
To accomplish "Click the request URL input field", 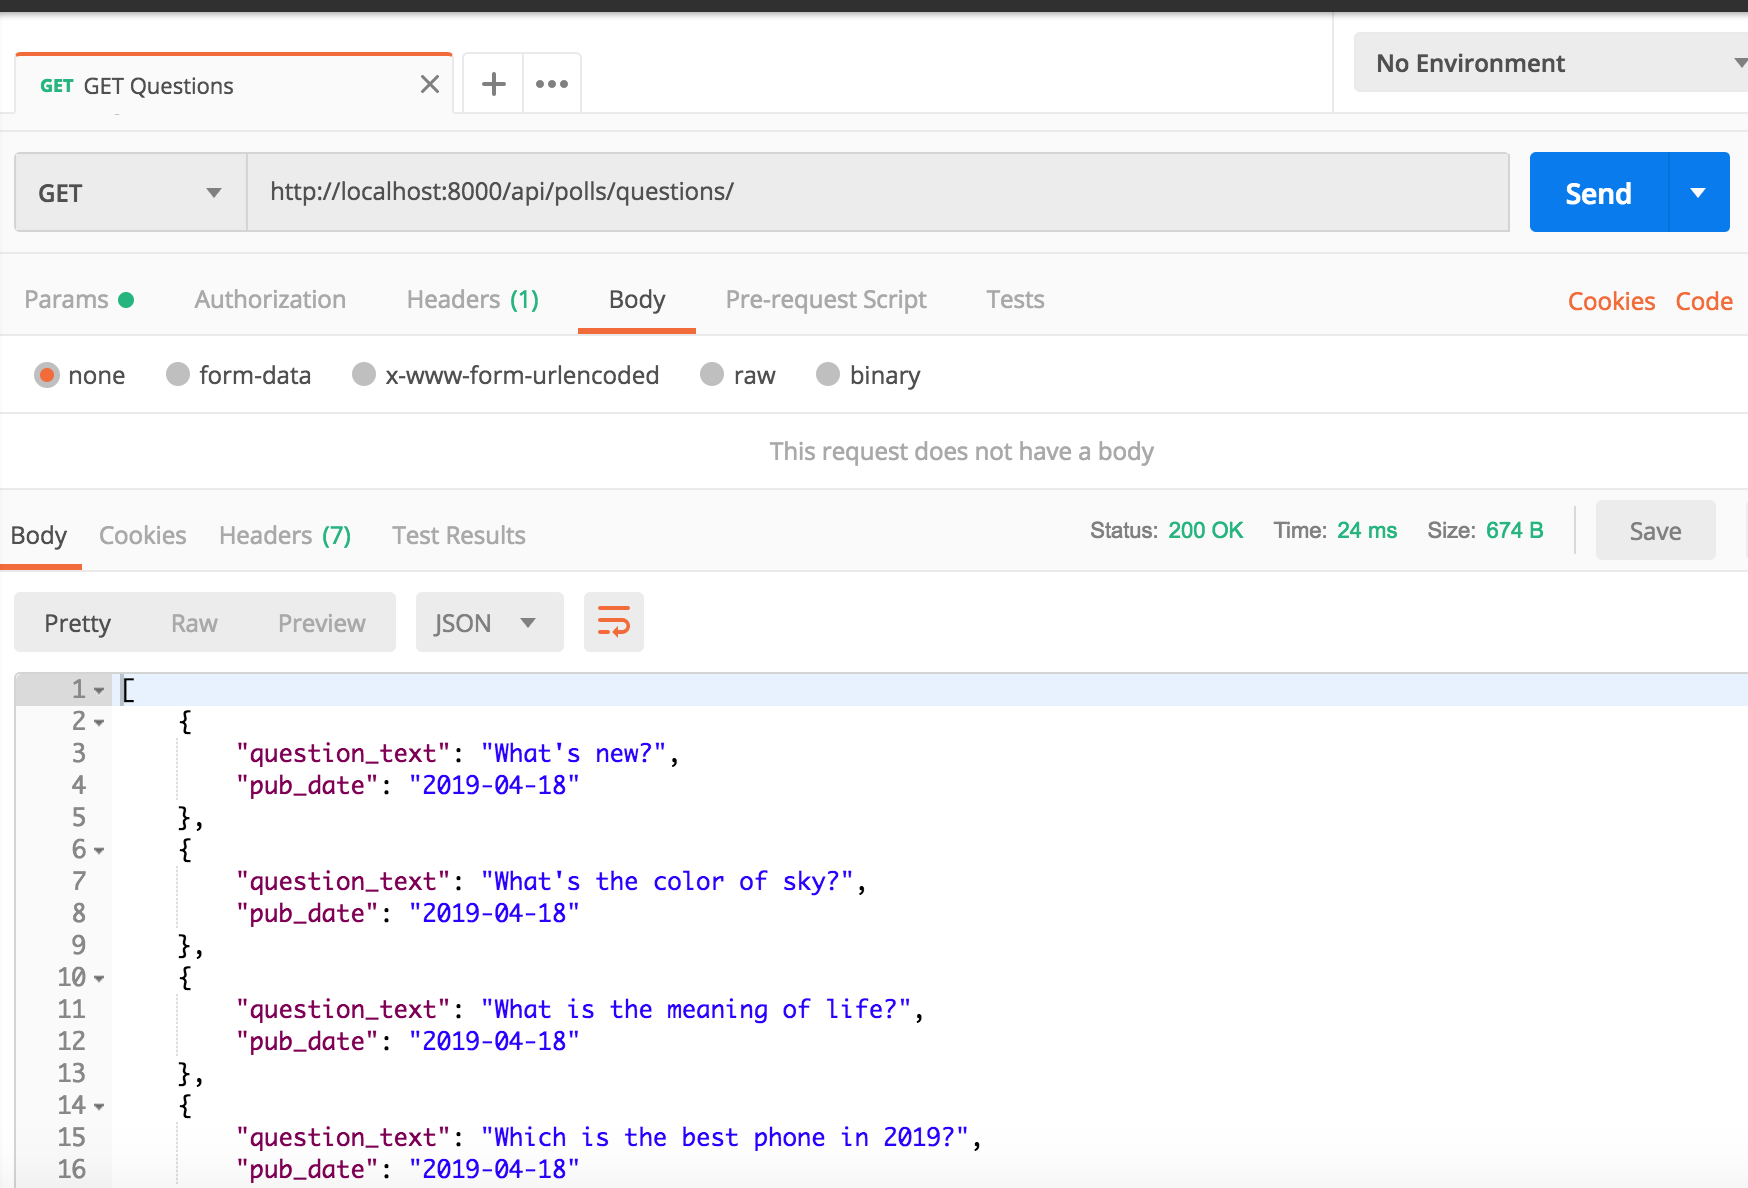I will (876, 192).
